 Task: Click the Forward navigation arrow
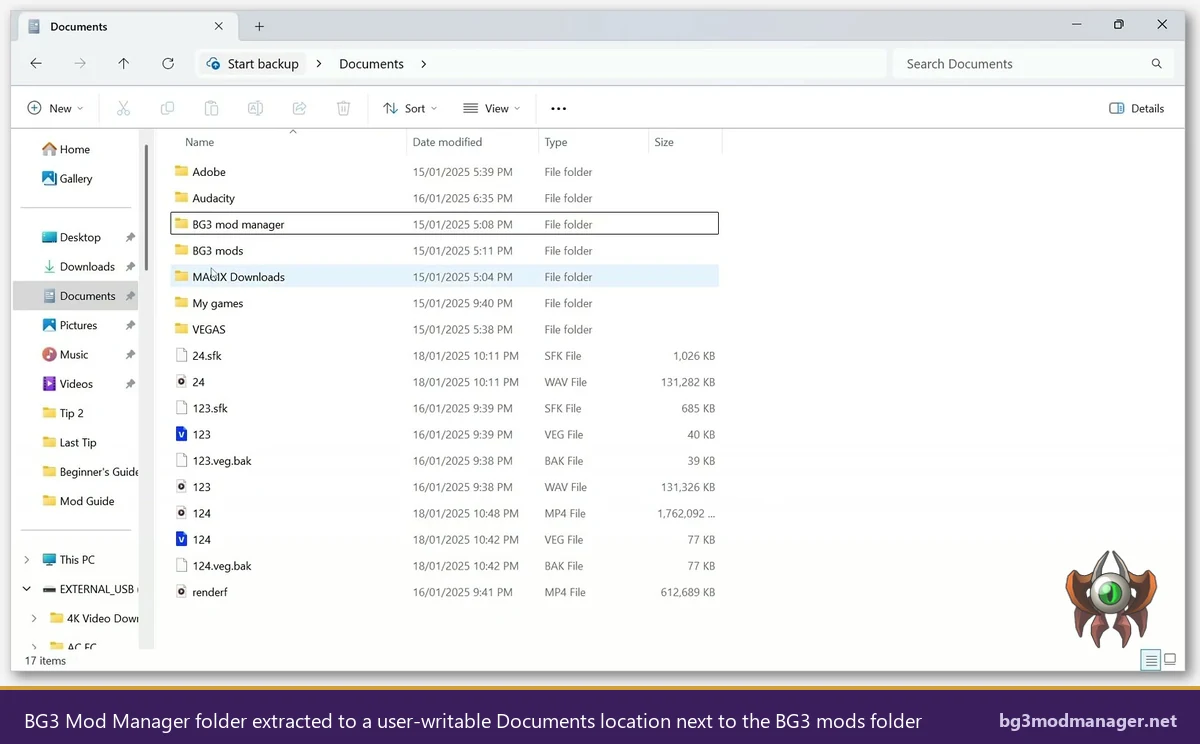click(80, 63)
